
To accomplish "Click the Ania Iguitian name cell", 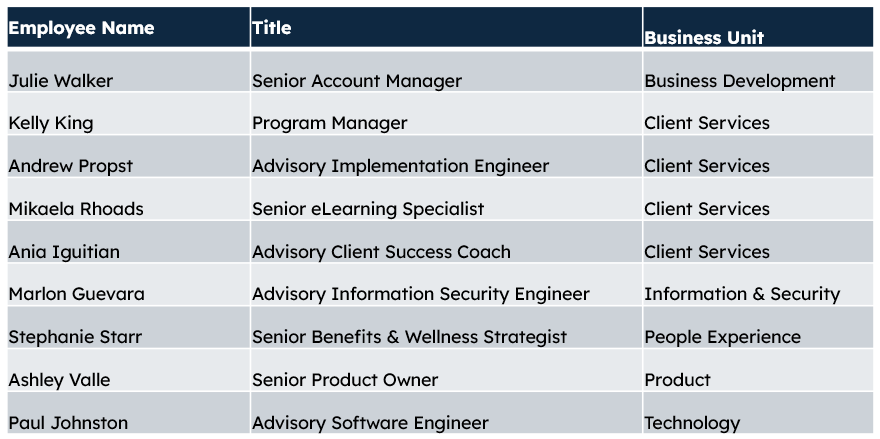I will pyautogui.click(x=129, y=241).
